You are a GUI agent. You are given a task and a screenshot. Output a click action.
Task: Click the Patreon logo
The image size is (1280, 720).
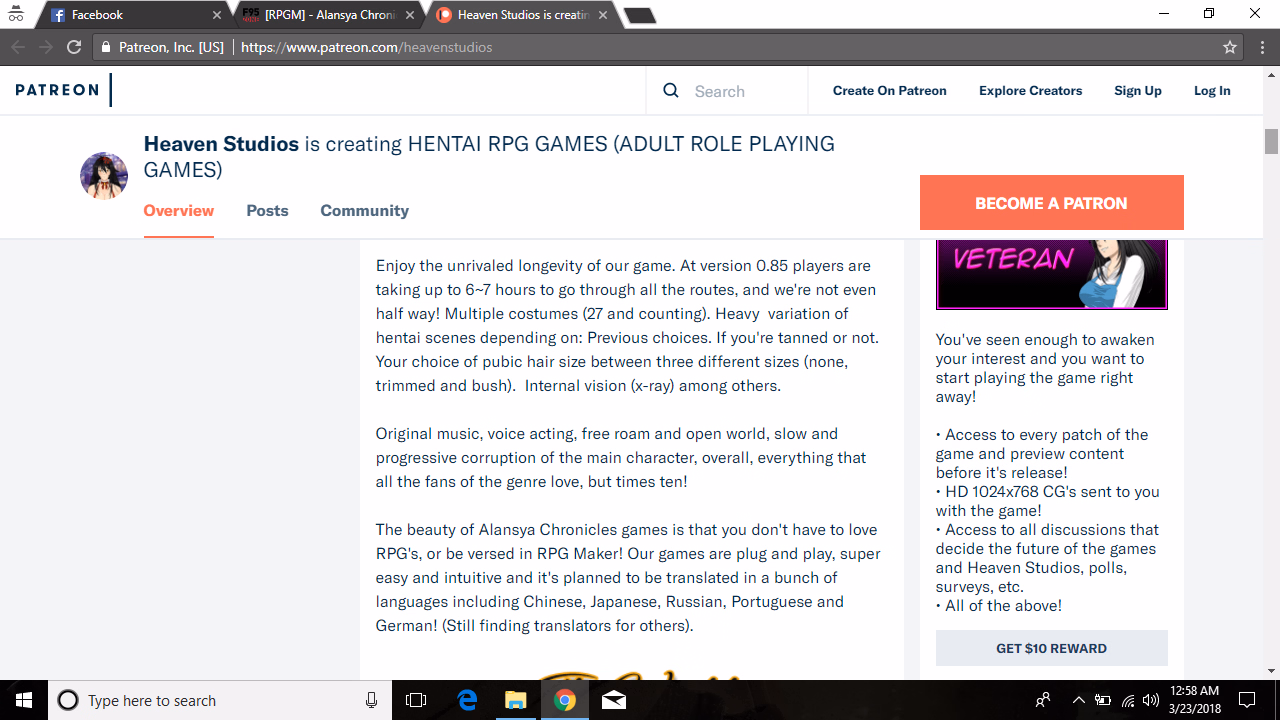click(57, 90)
